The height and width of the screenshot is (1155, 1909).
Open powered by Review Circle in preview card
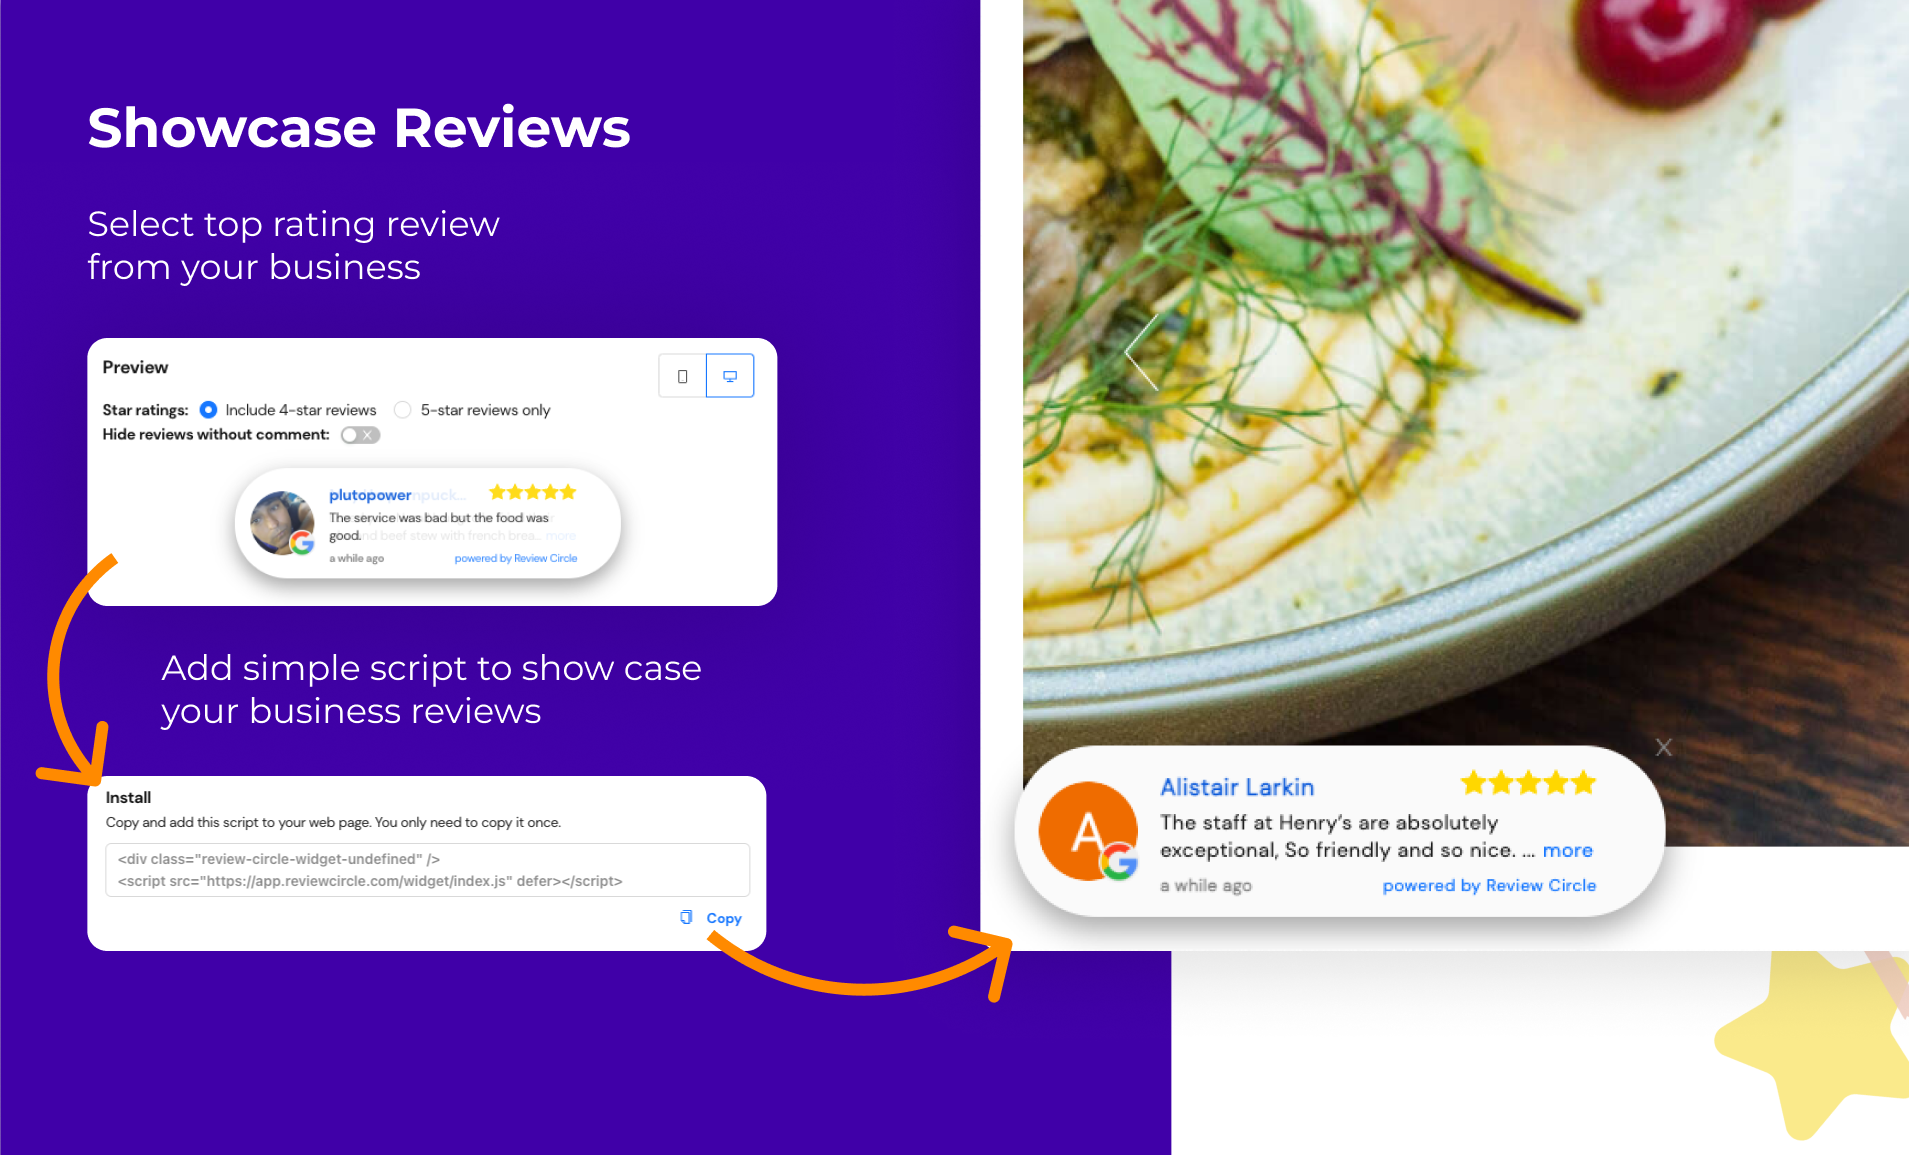click(x=516, y=558)
